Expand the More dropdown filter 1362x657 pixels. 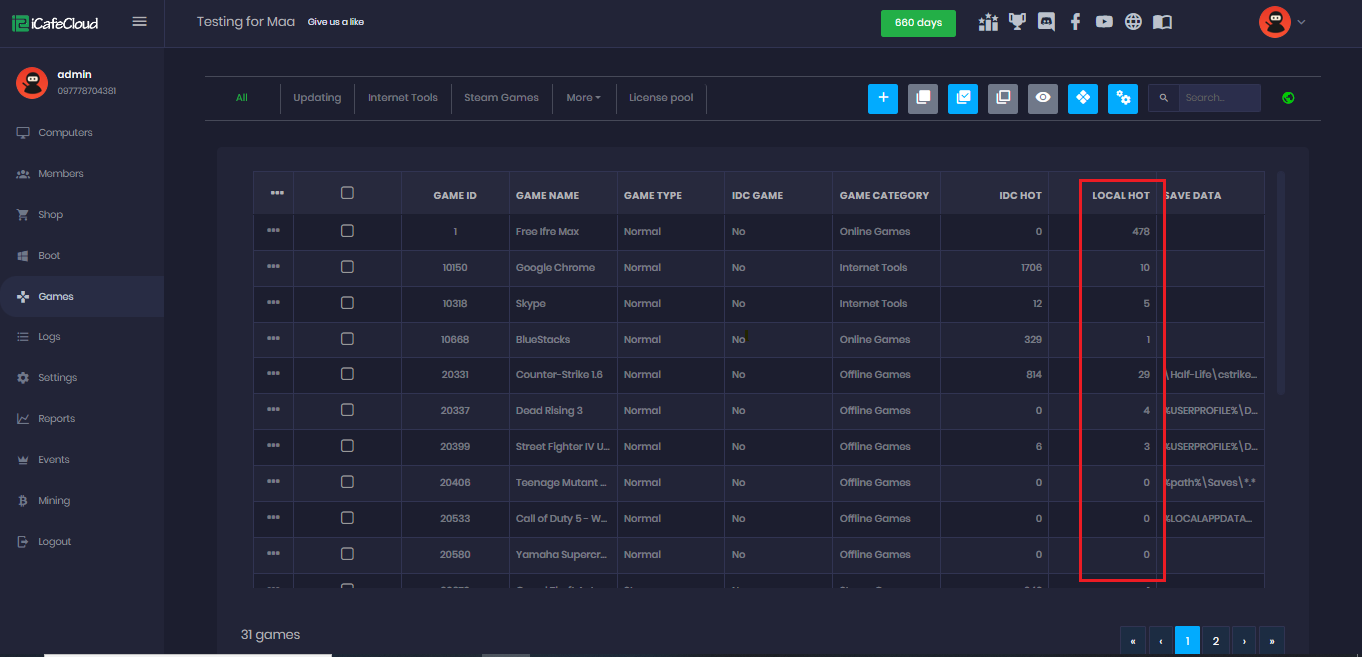[583, 98]
